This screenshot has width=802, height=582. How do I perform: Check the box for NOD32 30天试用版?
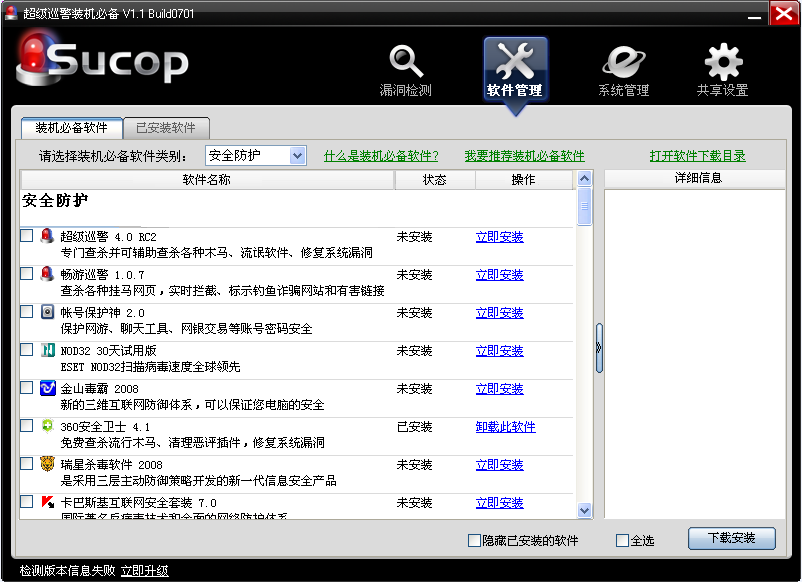tap(27, 349)
